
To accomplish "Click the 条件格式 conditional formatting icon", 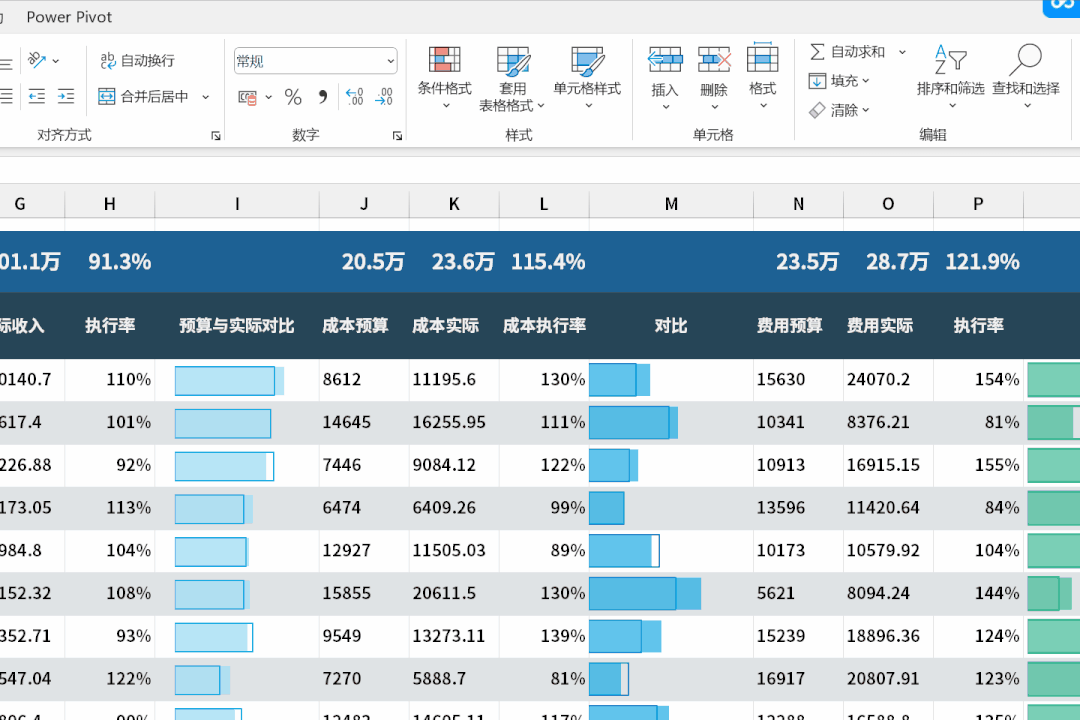I will pos(444,61).
